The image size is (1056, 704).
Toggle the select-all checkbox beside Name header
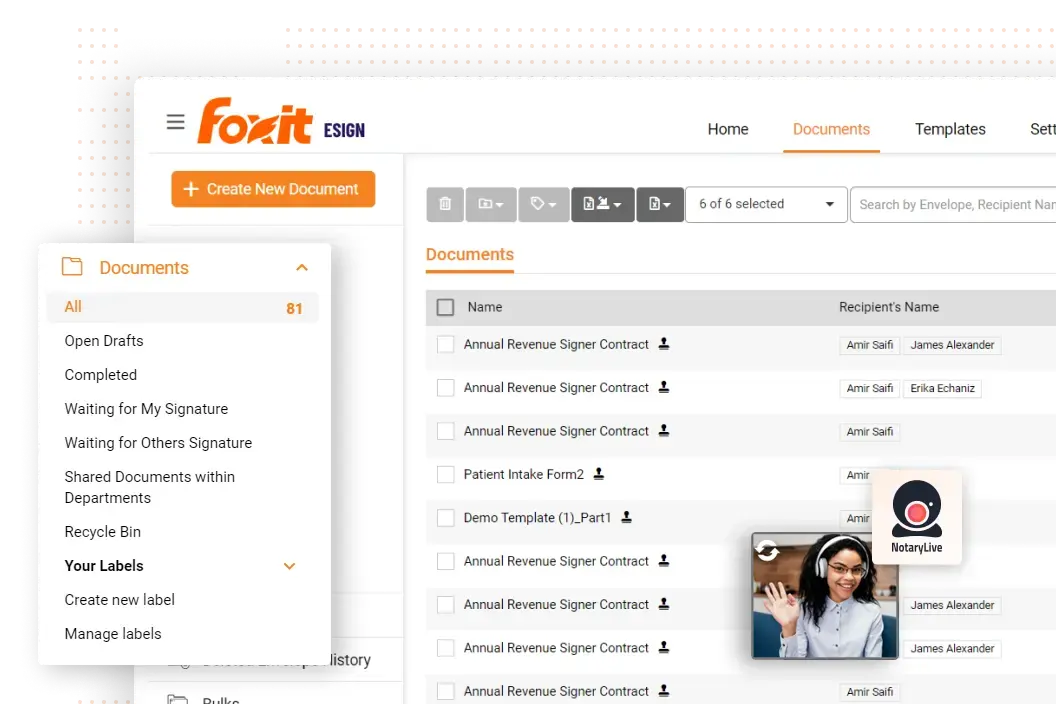click(x=445, y=307)
